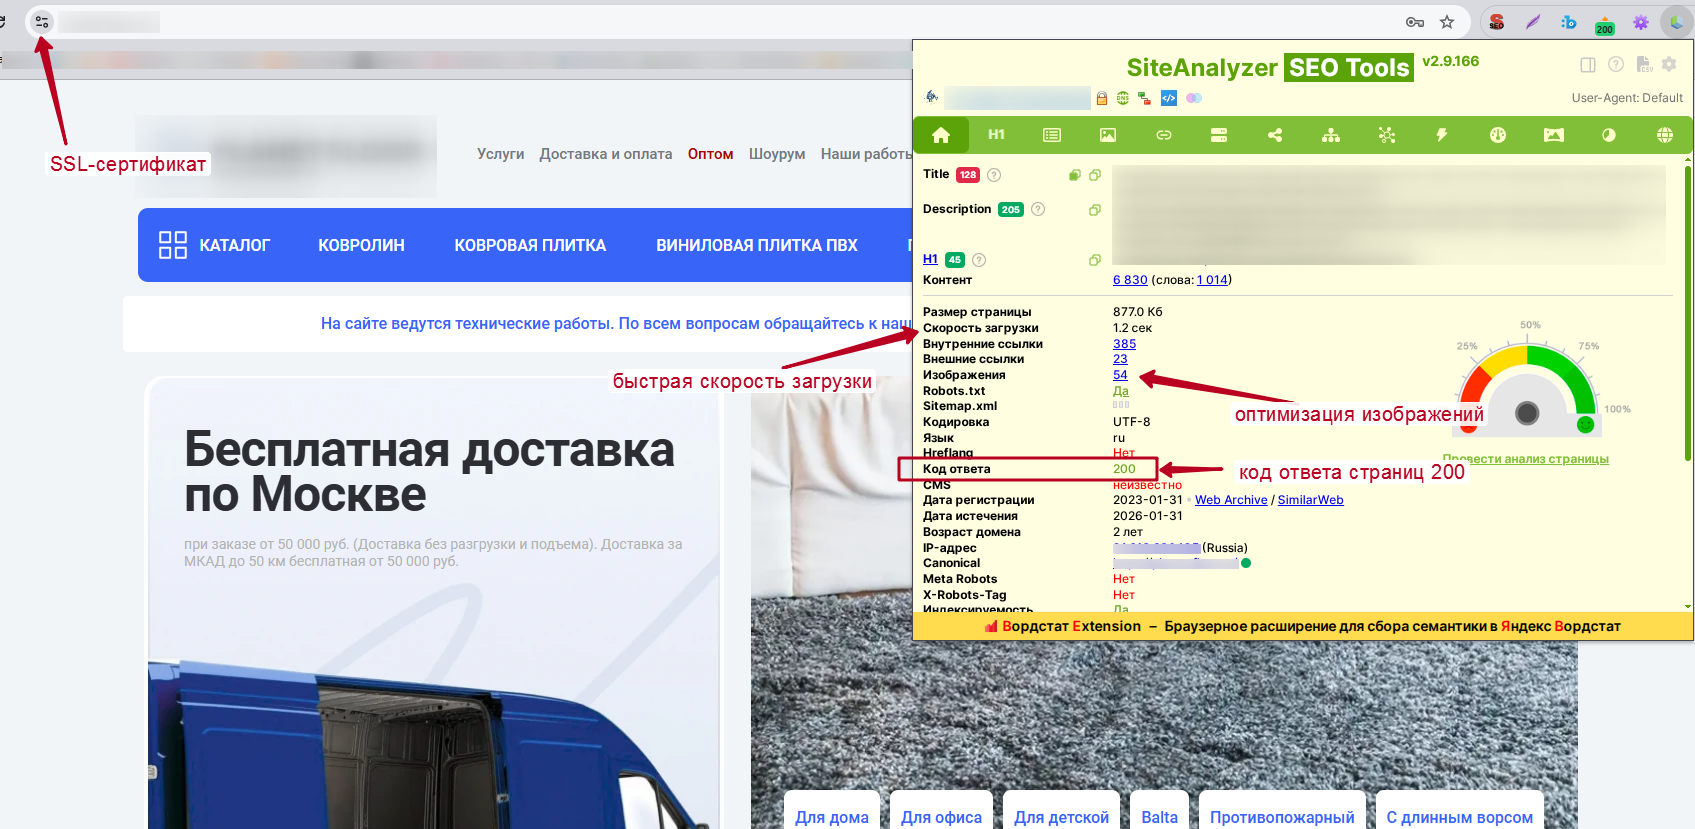Open the share/social tab icon
The width and height of the screenshot is (1695, 829).
(1275, 135)
